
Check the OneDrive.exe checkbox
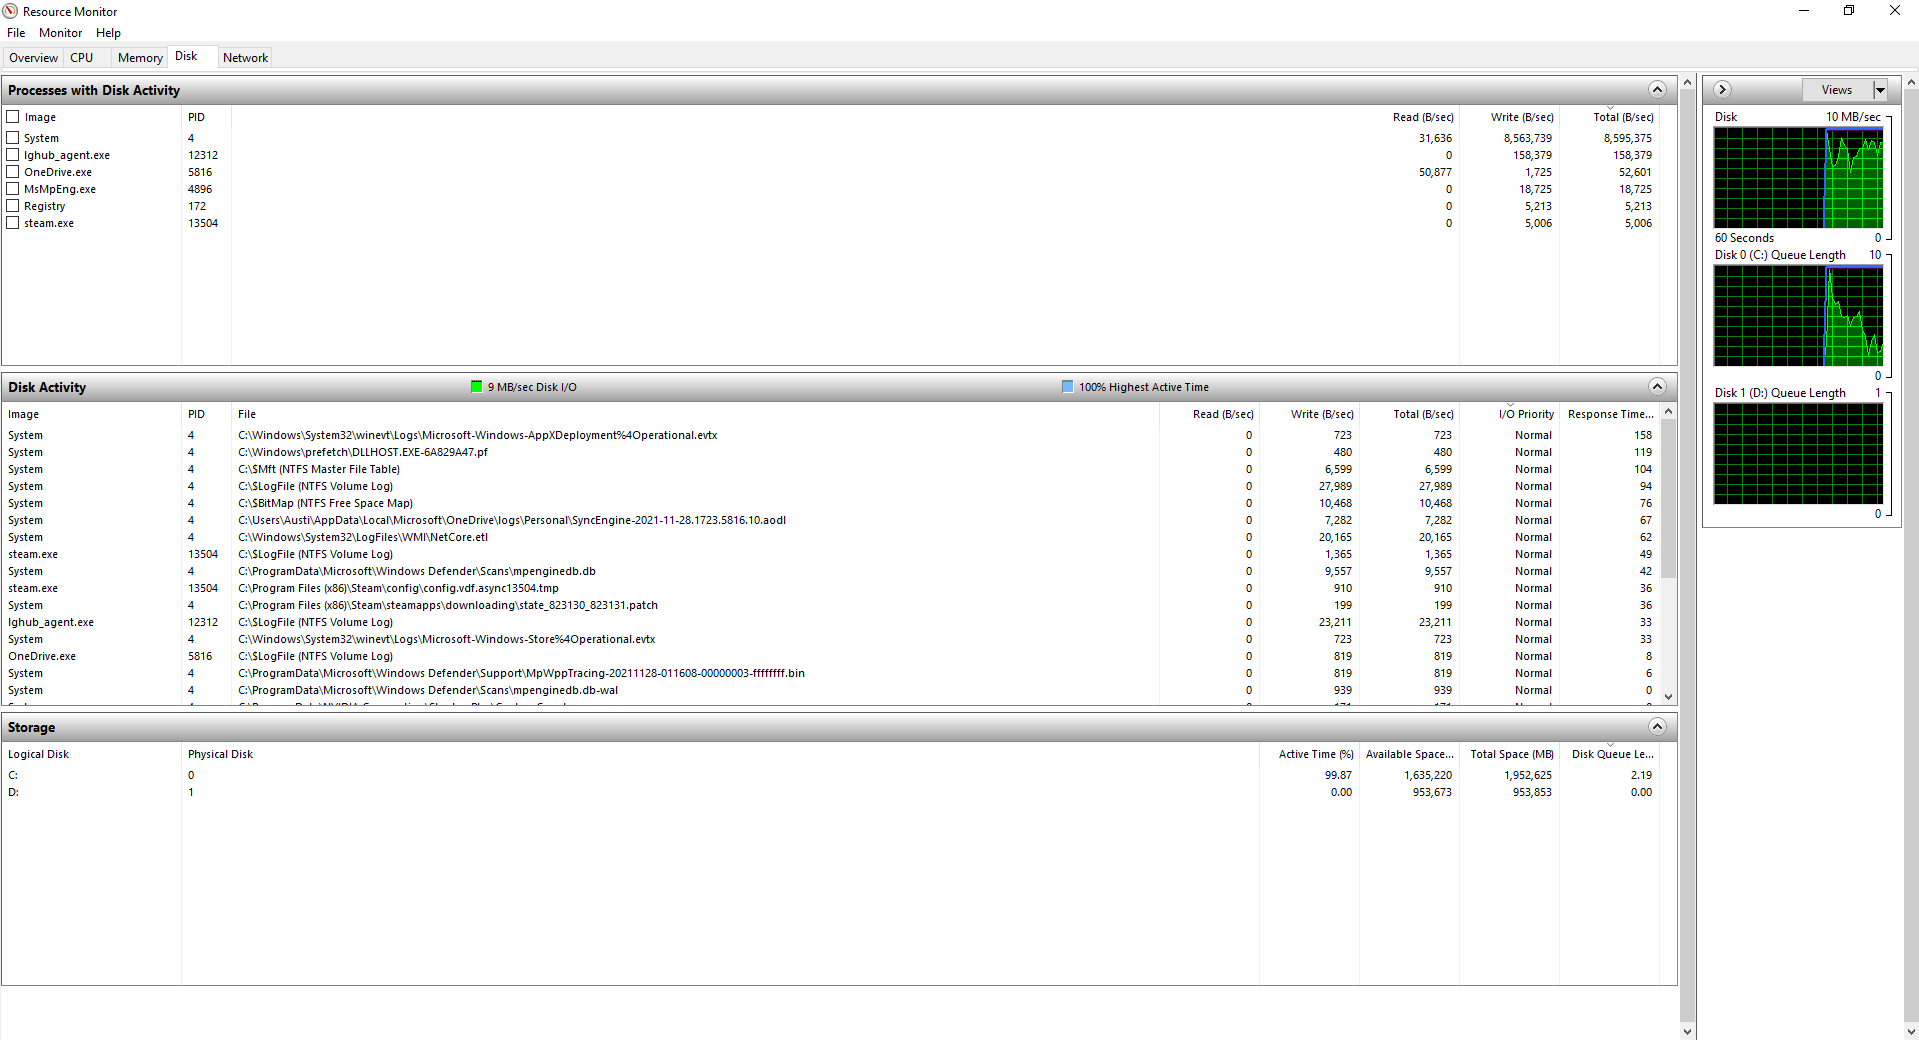[x=13, y=172]
